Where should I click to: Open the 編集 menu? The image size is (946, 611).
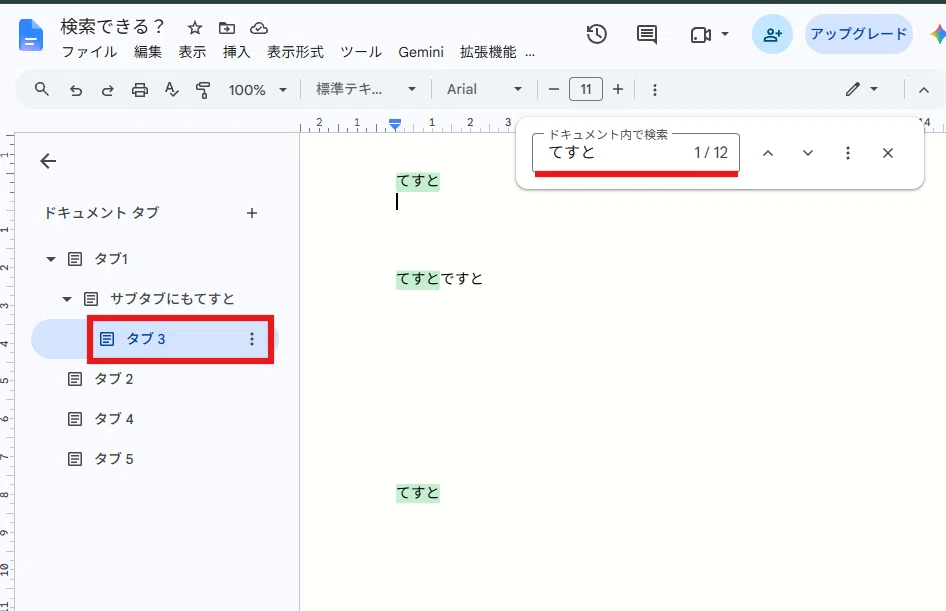pos(148,52)
